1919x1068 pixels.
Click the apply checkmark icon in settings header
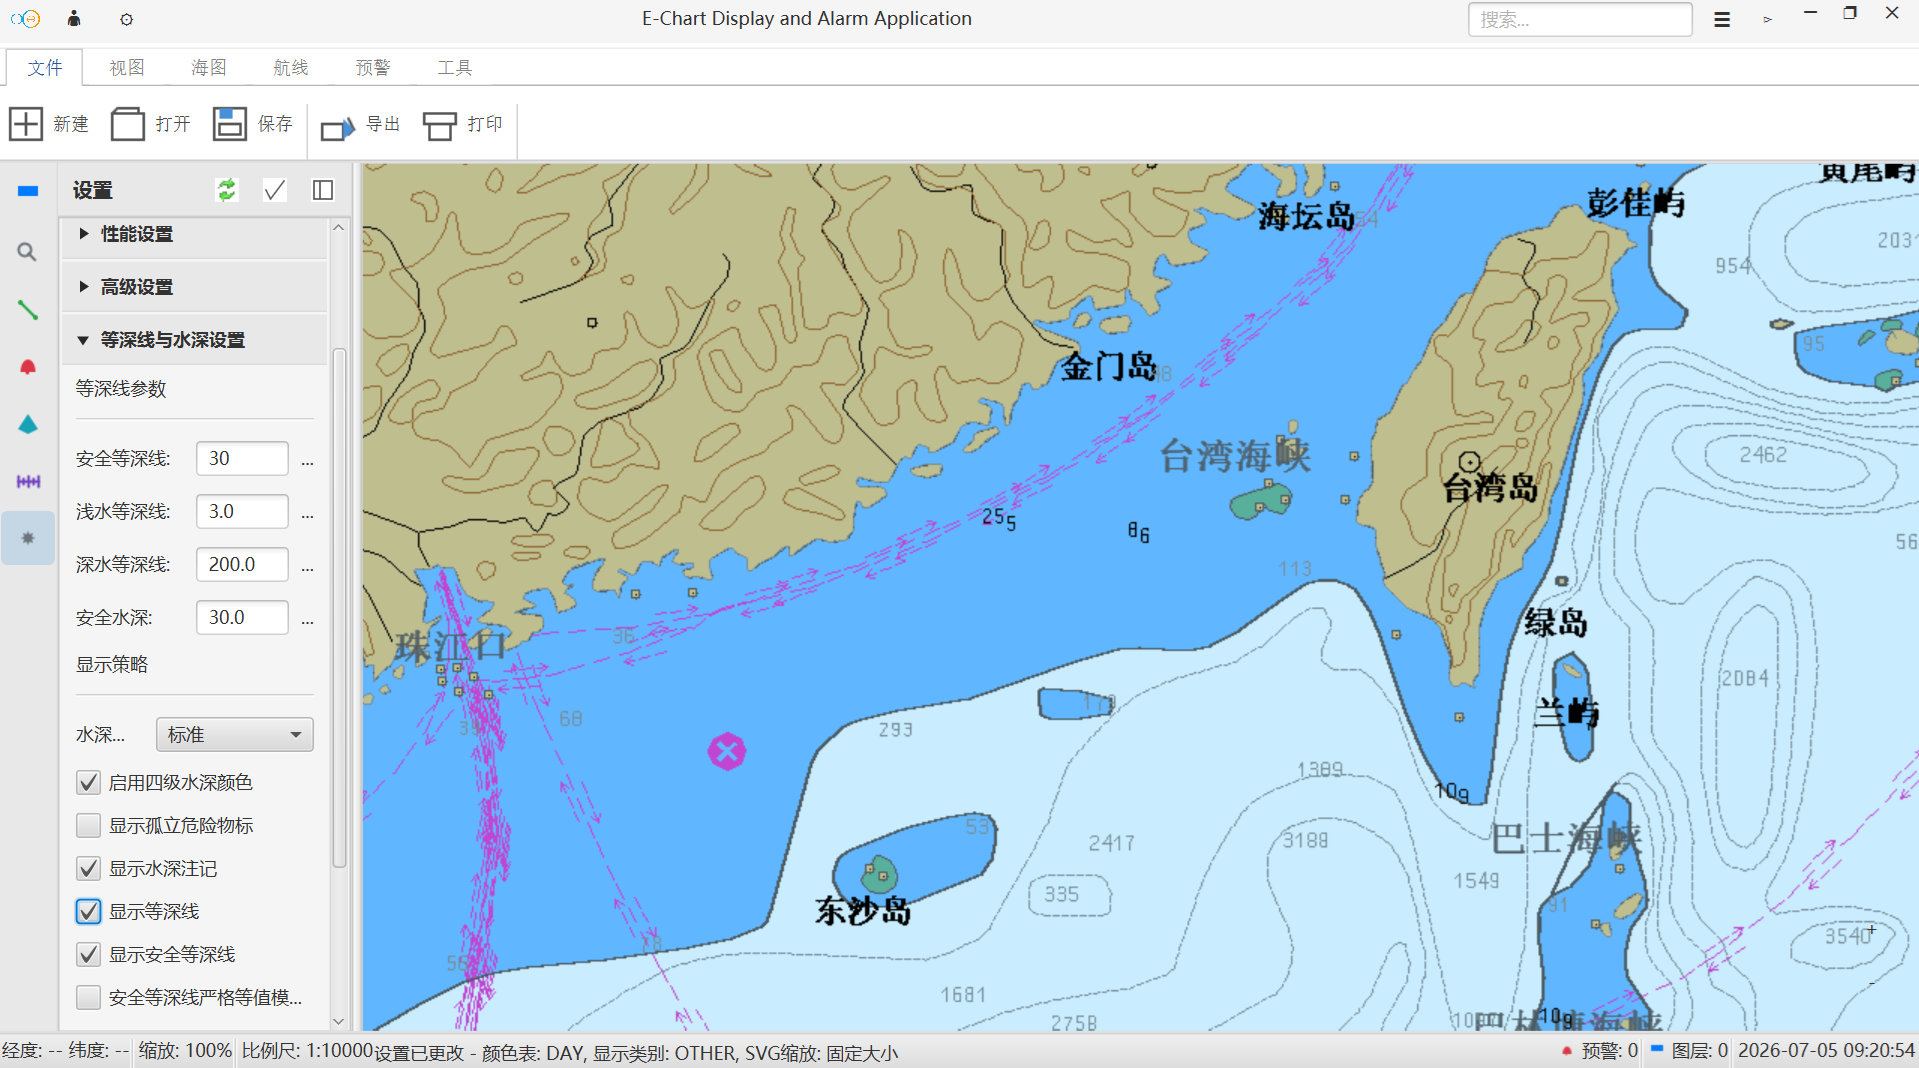point(275,190)
